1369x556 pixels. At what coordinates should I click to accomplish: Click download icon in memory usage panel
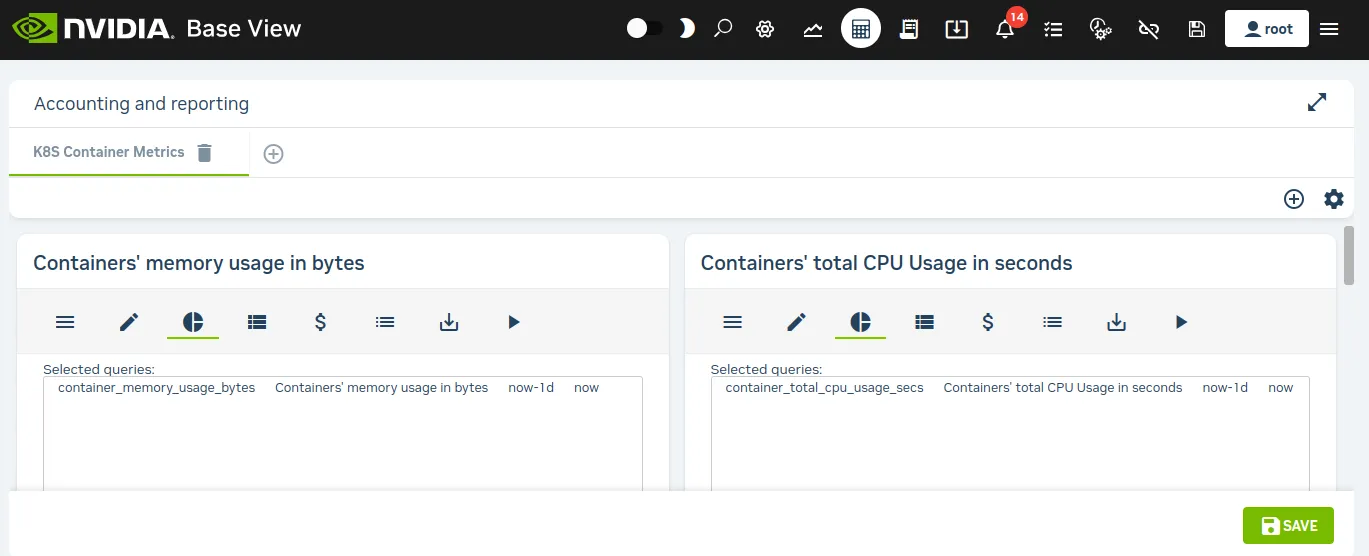pyautogui.click(x=449, y=322)
